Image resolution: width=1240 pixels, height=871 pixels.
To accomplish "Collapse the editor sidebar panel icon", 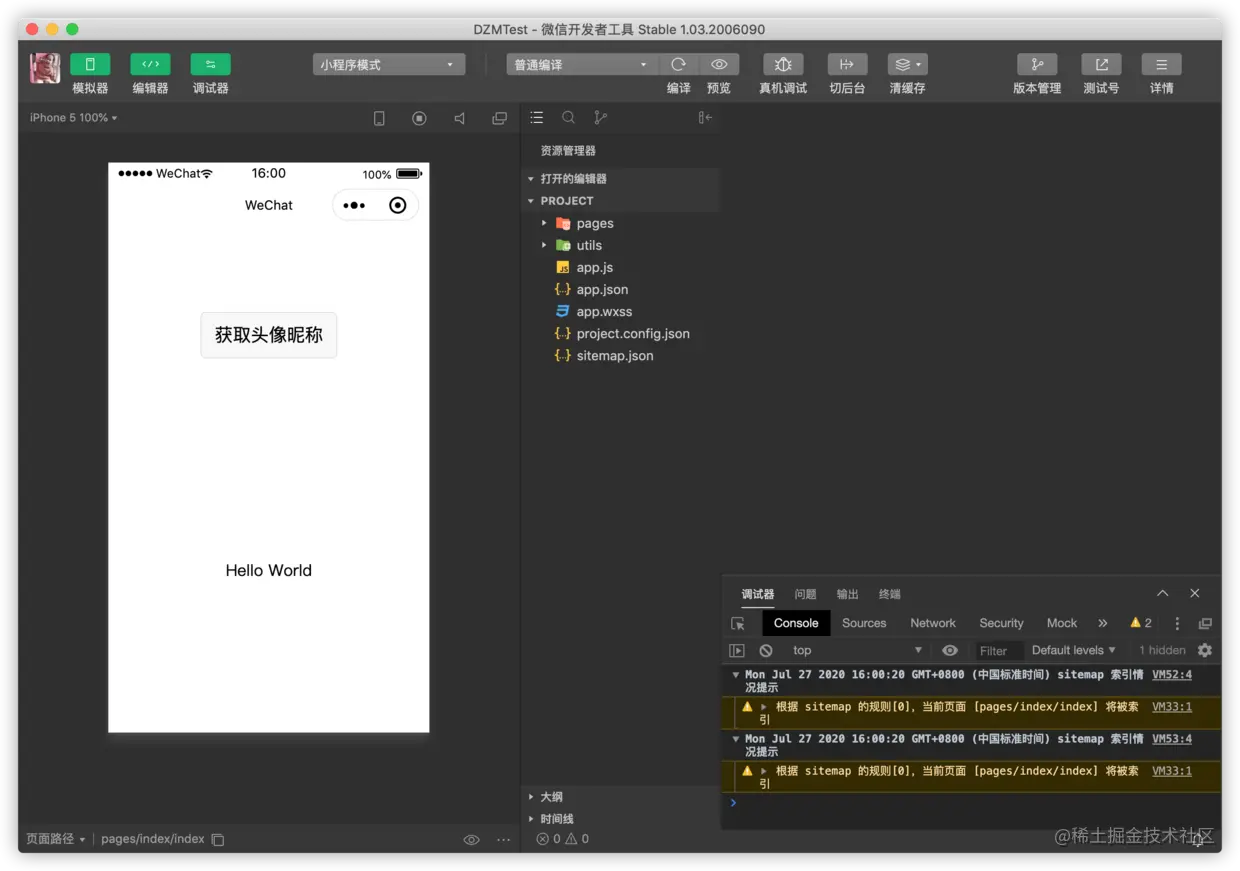I will 705,118.
